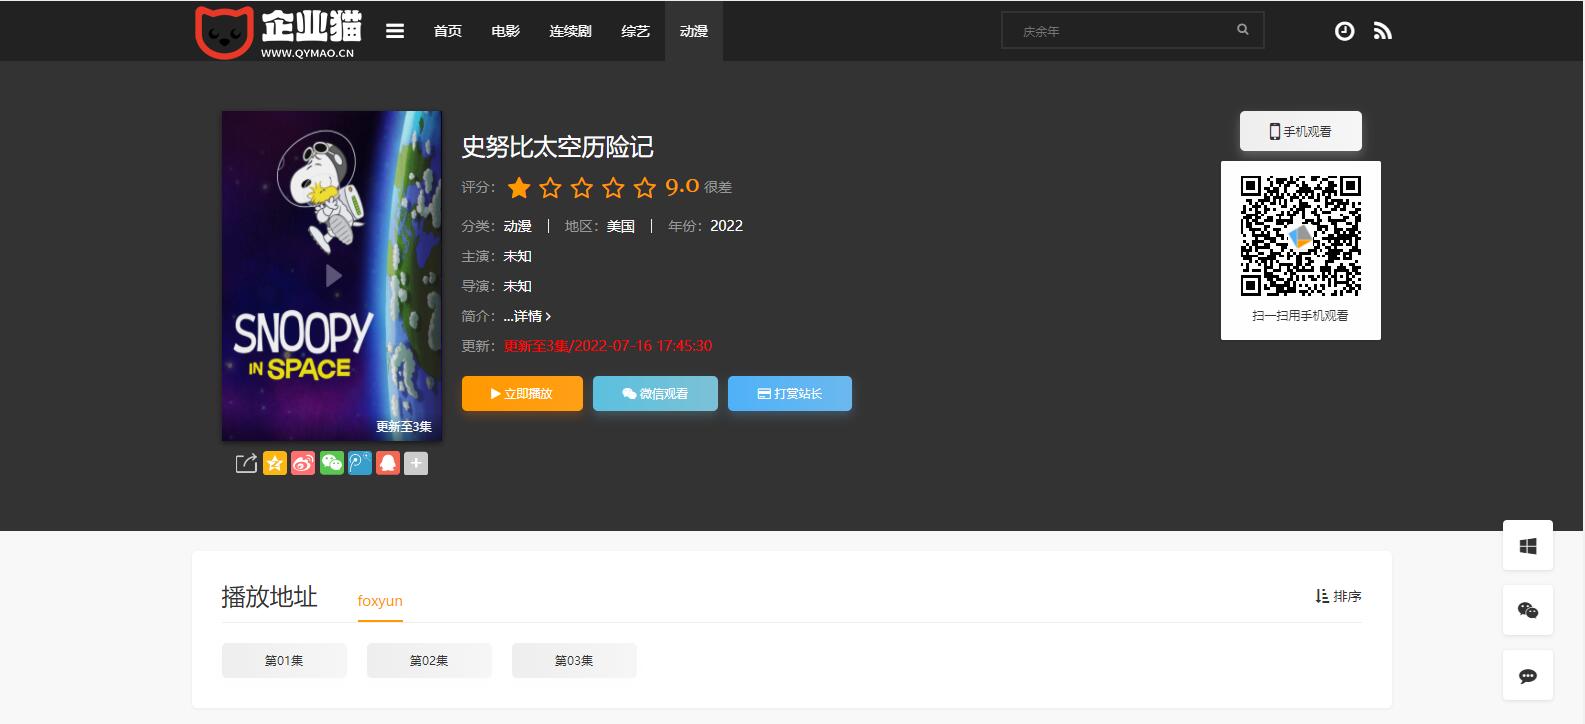Click the 企业猫 site logo
The width and height of the screenshot is (1585, 724).
pos(277,32)
